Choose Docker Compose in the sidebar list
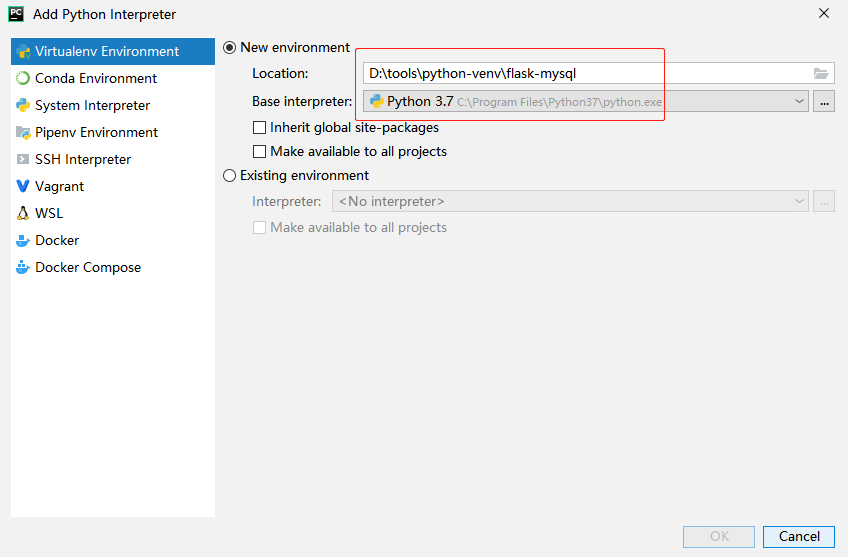The height and width of the screenshot is (557, 848). point(113,267)
